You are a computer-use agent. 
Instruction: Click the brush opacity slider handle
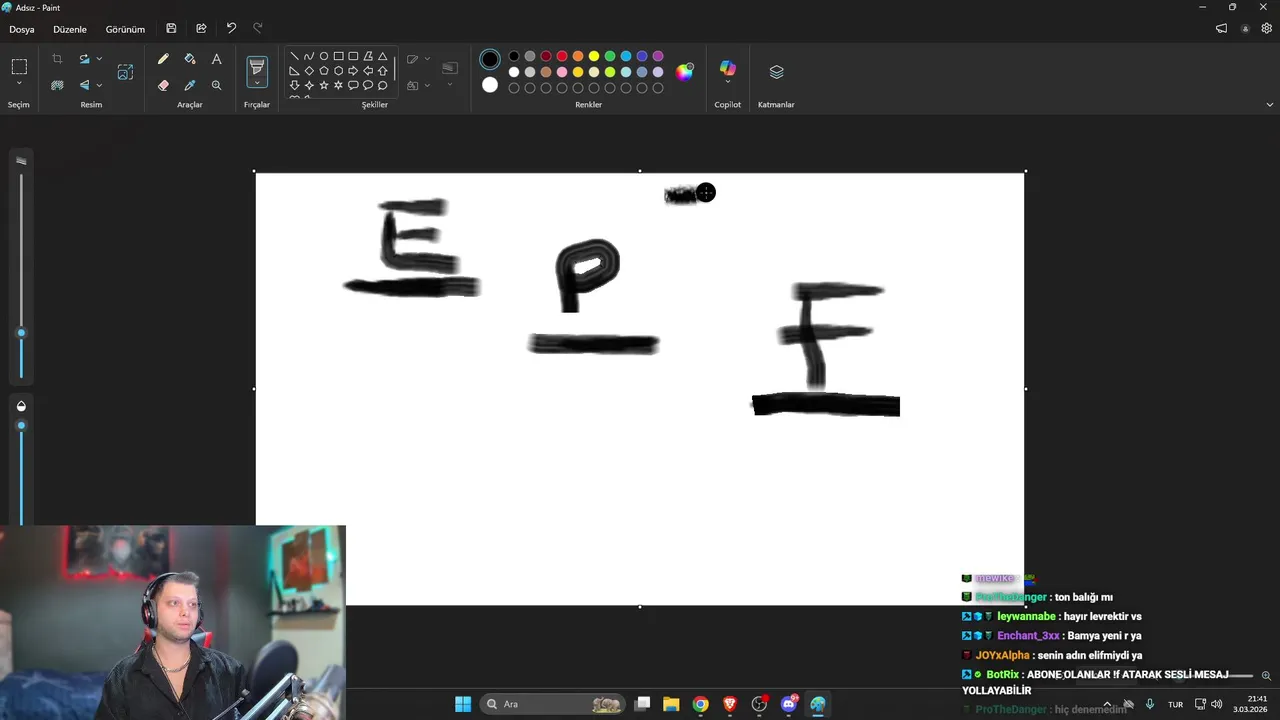pyautogui.click(x=21, y=426)
